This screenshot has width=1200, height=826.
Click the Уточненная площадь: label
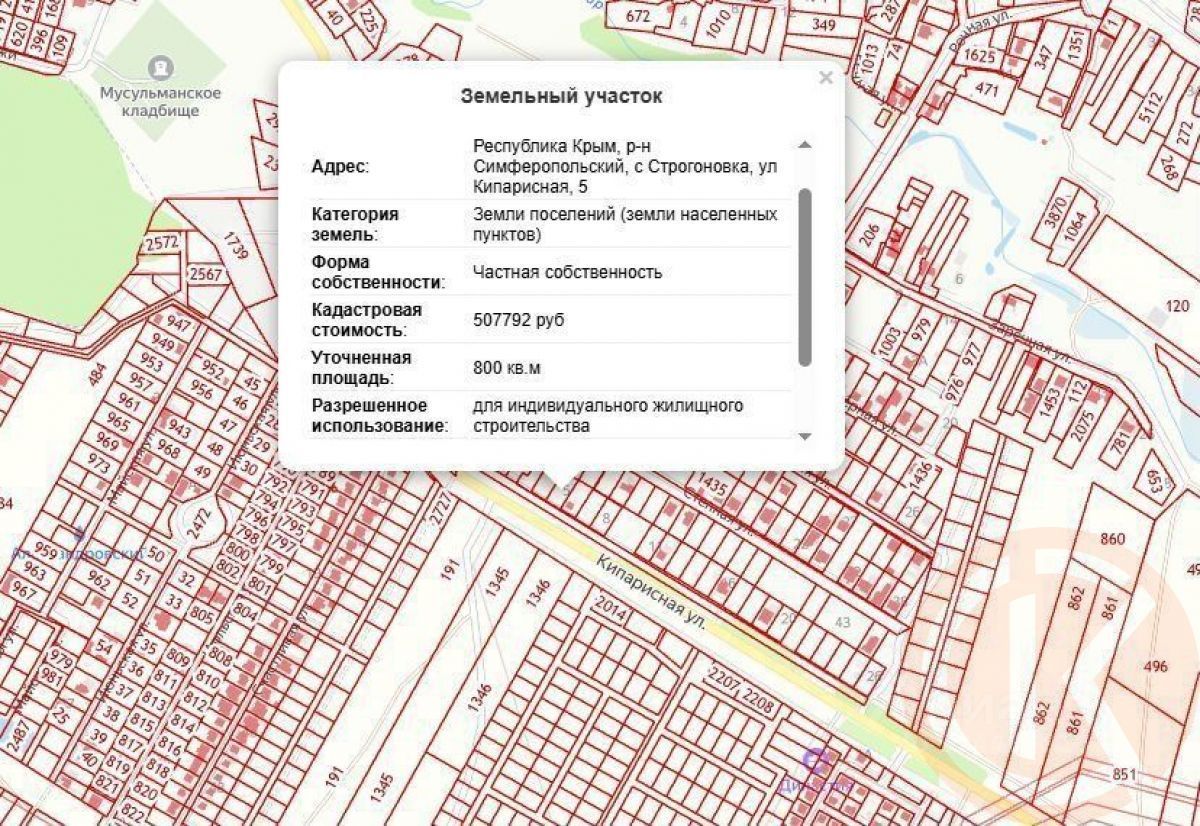point(362,368)
